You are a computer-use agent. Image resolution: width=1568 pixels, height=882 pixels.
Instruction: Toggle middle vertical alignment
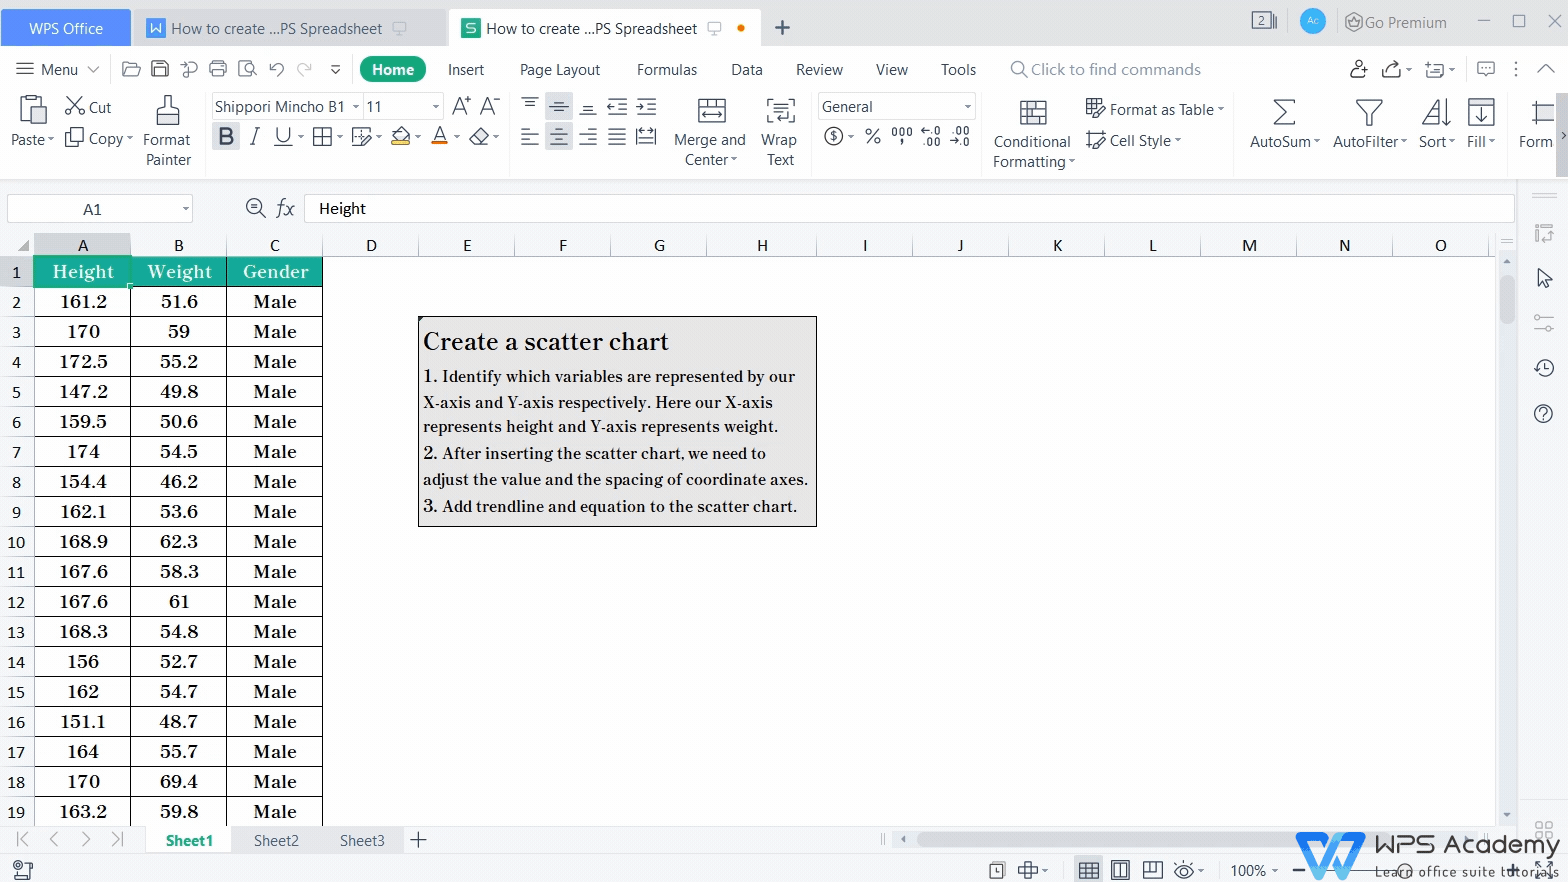click(558, 106)
